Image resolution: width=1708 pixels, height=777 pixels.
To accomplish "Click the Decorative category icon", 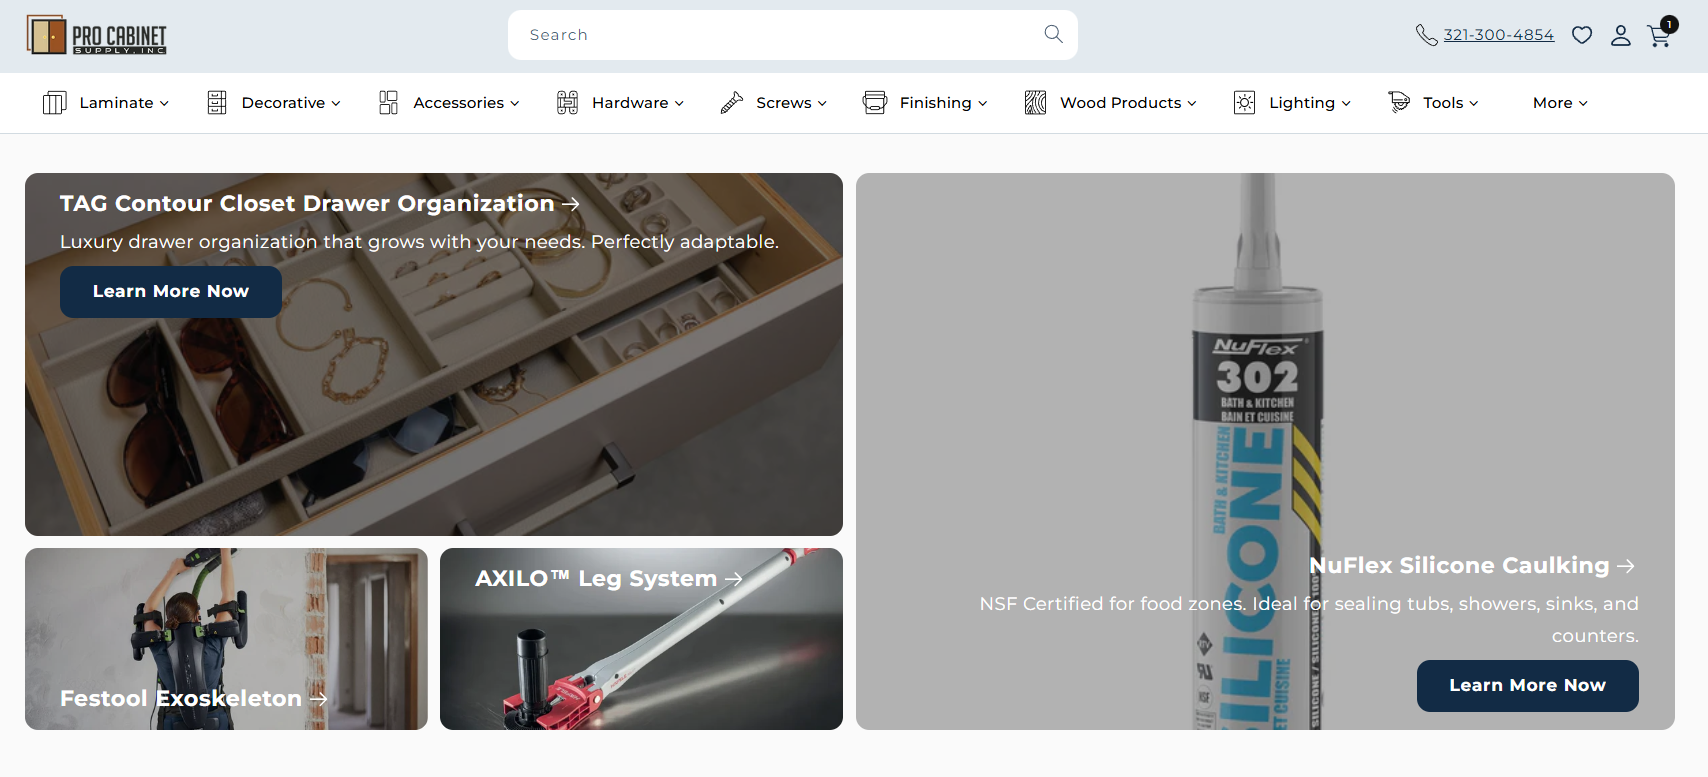I will pos(217,102).
